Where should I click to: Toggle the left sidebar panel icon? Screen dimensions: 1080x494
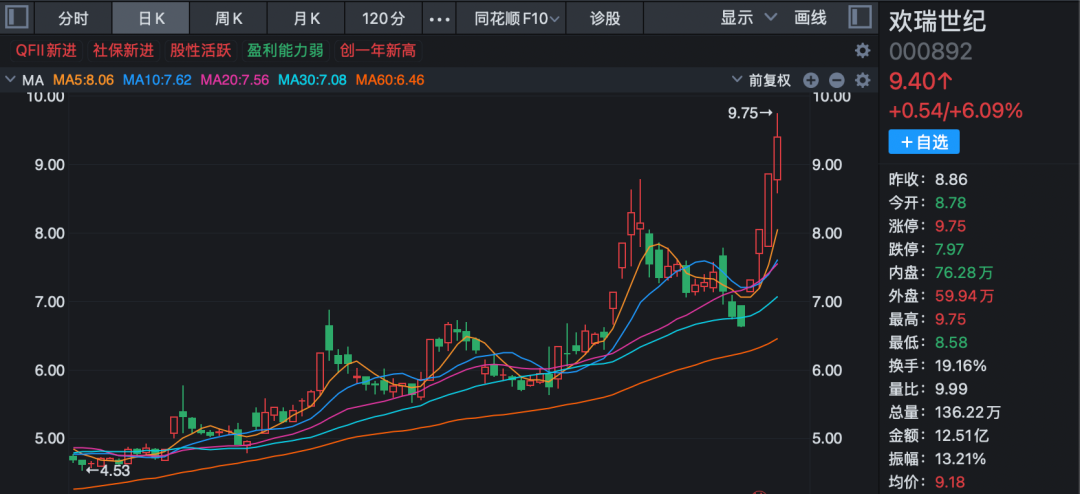pyautogui.click(x=19, y=18)
